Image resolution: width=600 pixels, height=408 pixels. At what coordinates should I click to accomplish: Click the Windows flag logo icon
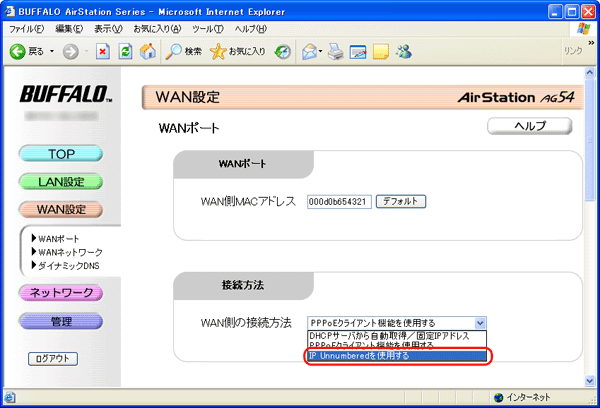[x=584, y=29]
